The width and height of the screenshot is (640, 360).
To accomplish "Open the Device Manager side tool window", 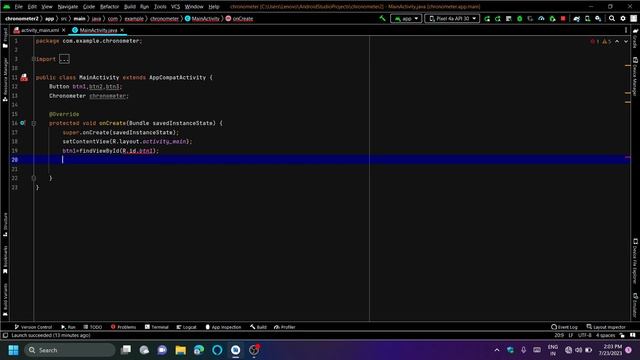I will click(x=635, y=77).
